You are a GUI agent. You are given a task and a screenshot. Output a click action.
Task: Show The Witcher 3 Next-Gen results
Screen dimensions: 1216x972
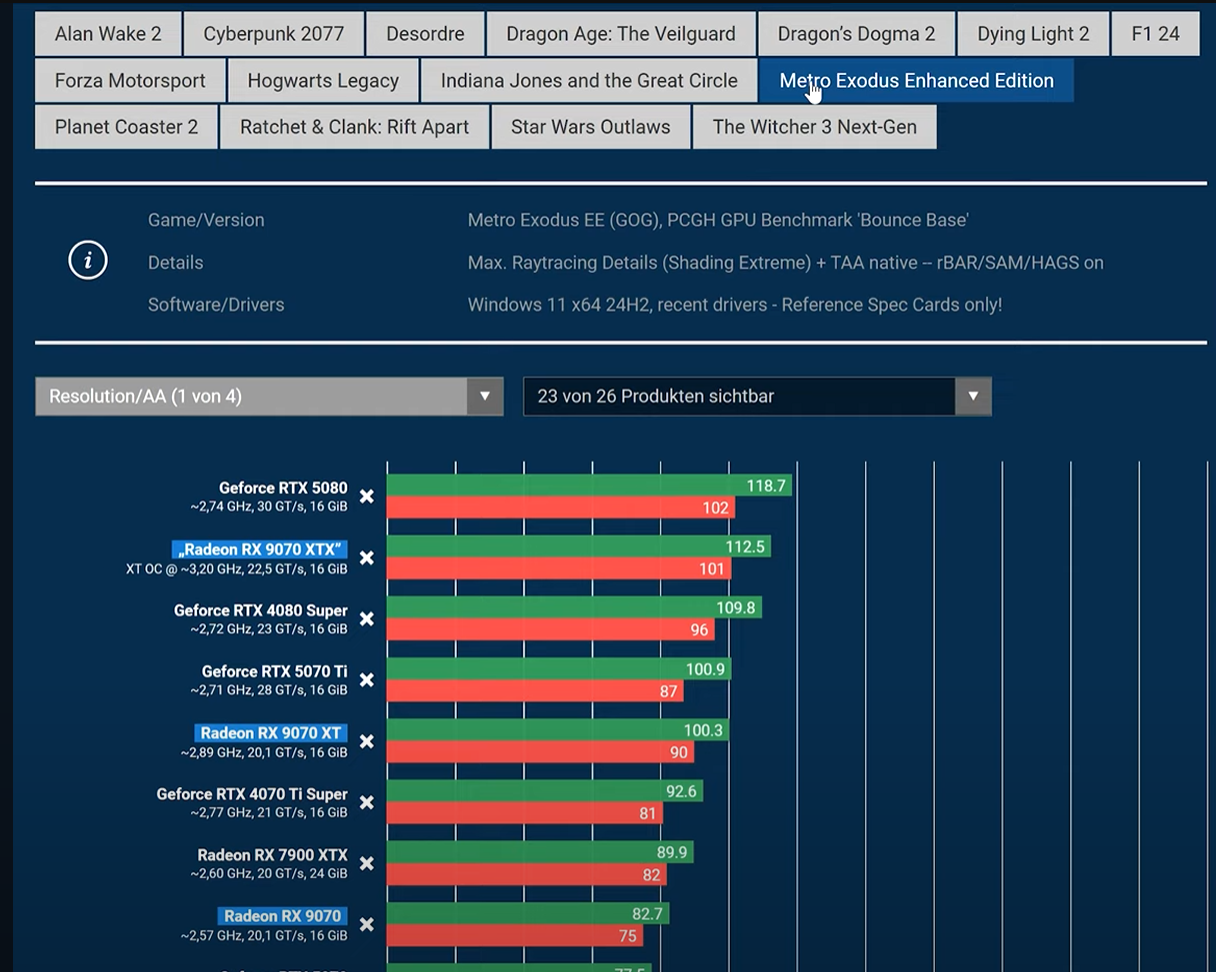click(x=814, y=127)
